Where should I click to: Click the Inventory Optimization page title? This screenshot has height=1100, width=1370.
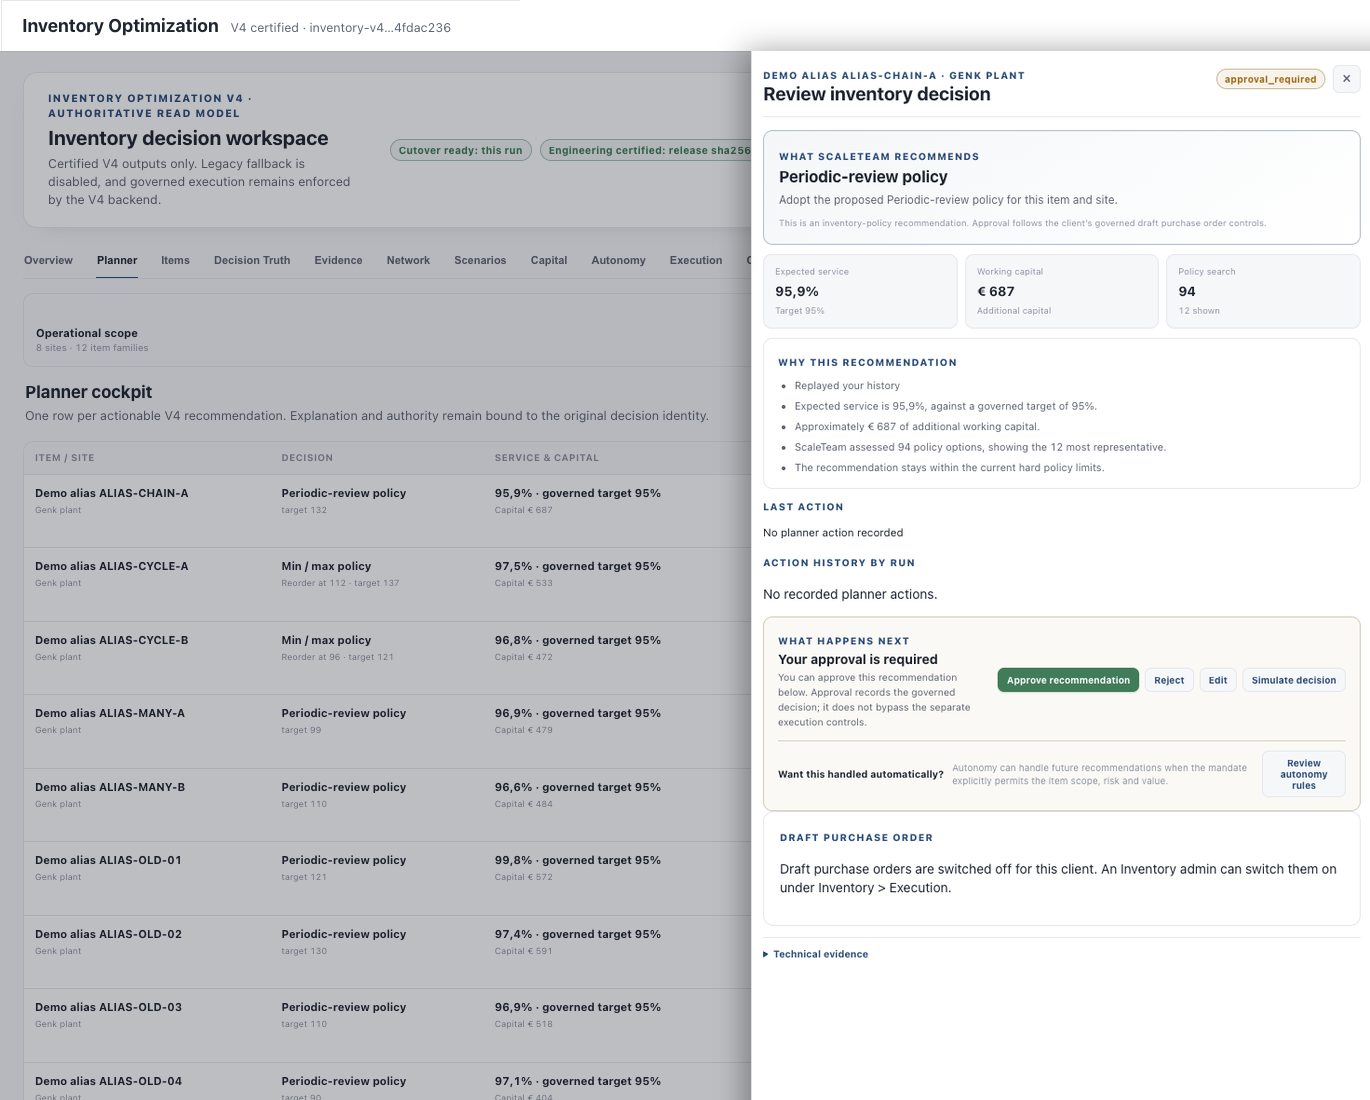[x=120, y=26]
